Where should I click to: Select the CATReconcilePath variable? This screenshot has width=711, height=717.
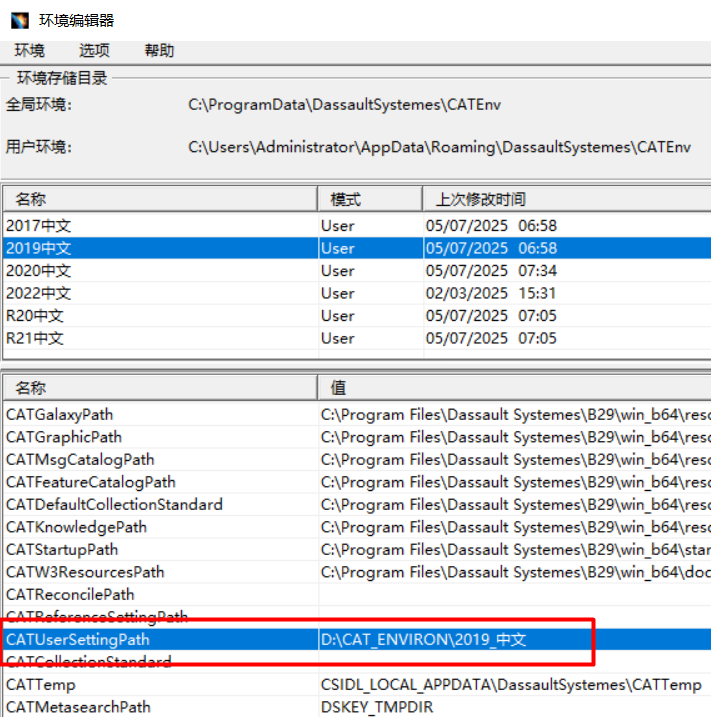coord(70,595)
